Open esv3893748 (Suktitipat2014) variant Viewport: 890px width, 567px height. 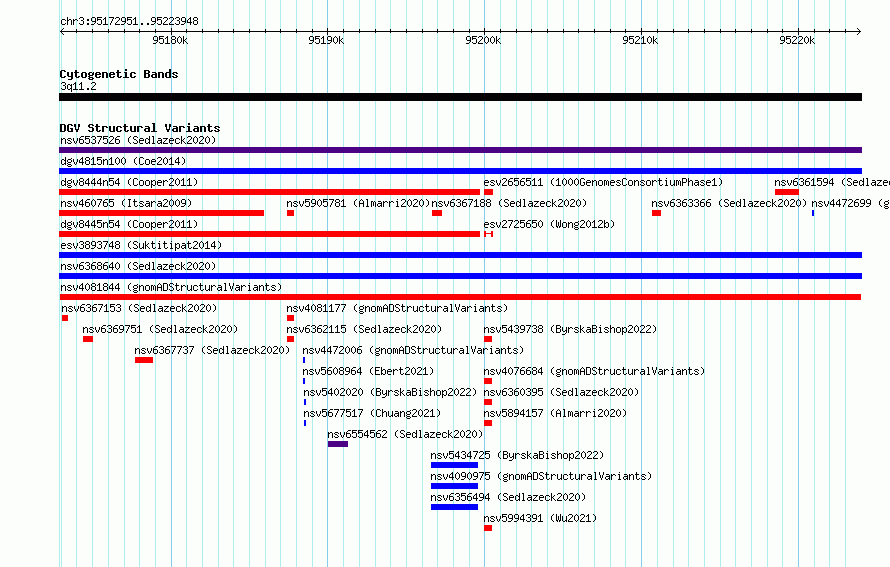coord(141,245)
